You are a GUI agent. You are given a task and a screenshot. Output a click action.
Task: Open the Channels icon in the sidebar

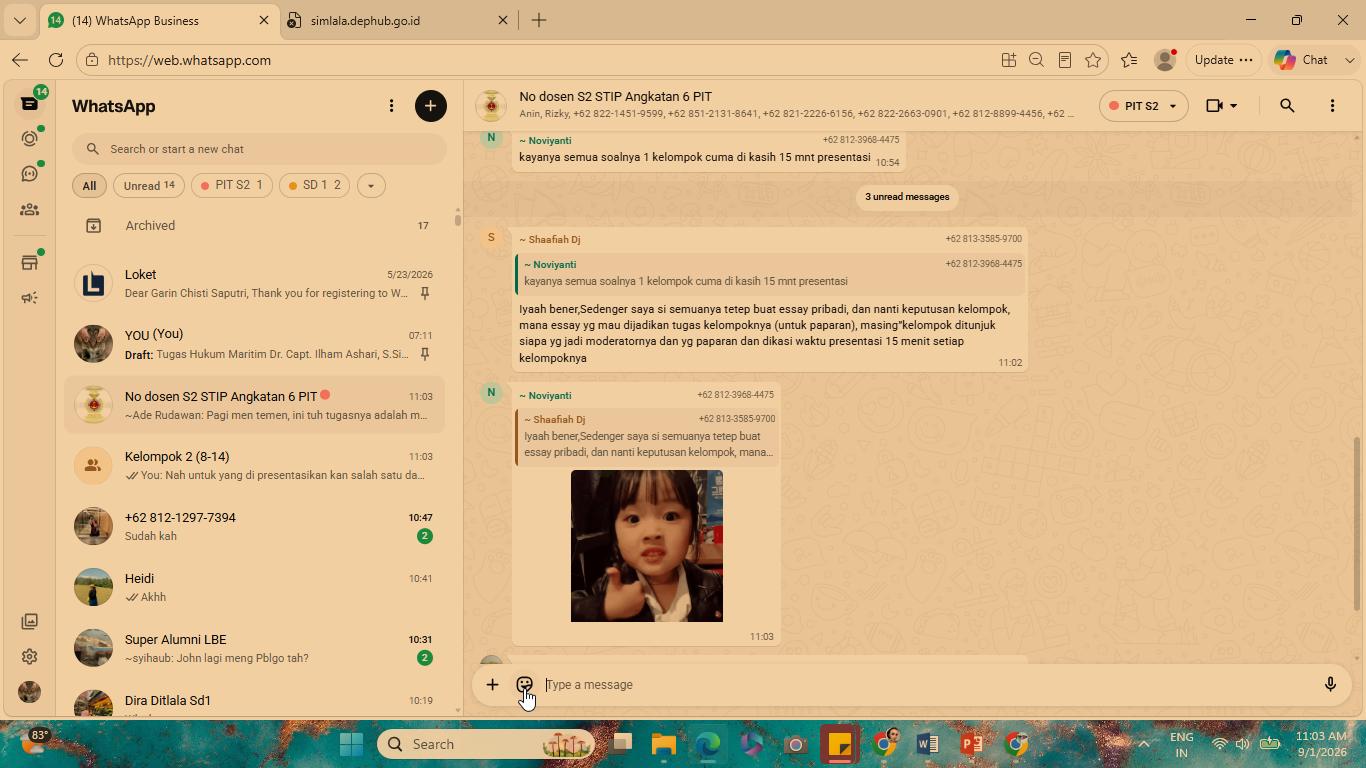(29, 174)
